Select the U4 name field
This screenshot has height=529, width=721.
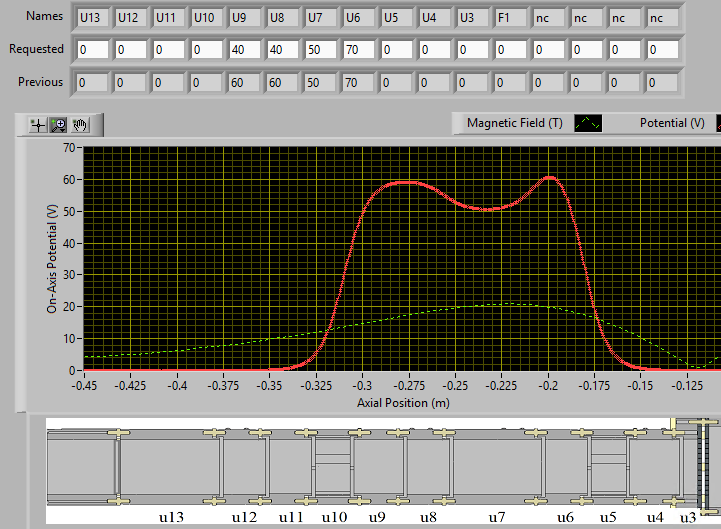435,18
